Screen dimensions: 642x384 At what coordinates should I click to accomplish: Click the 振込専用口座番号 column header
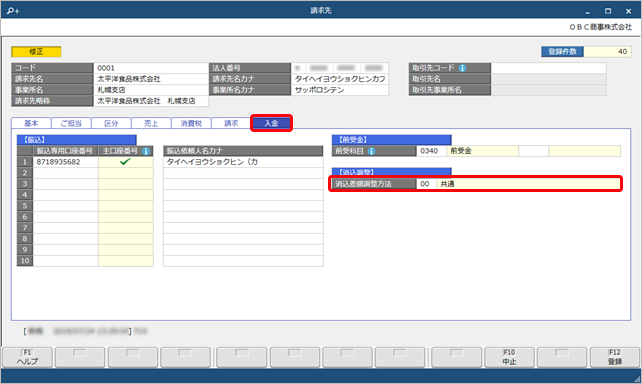click(66, 151)
